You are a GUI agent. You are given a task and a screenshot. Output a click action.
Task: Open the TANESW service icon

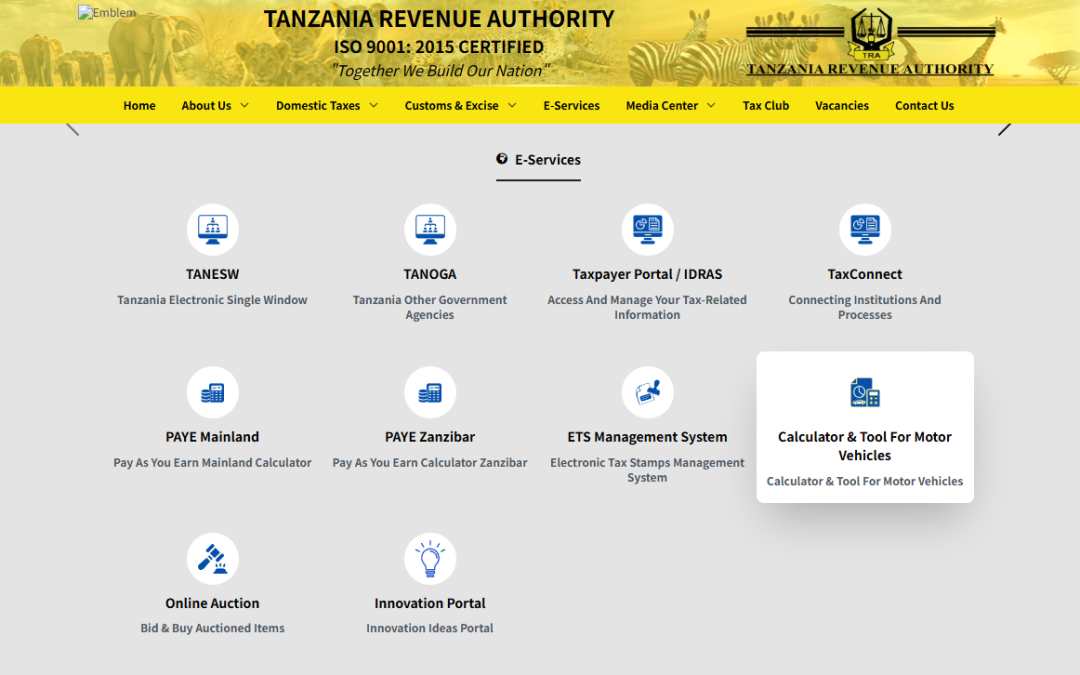point(212,229)
